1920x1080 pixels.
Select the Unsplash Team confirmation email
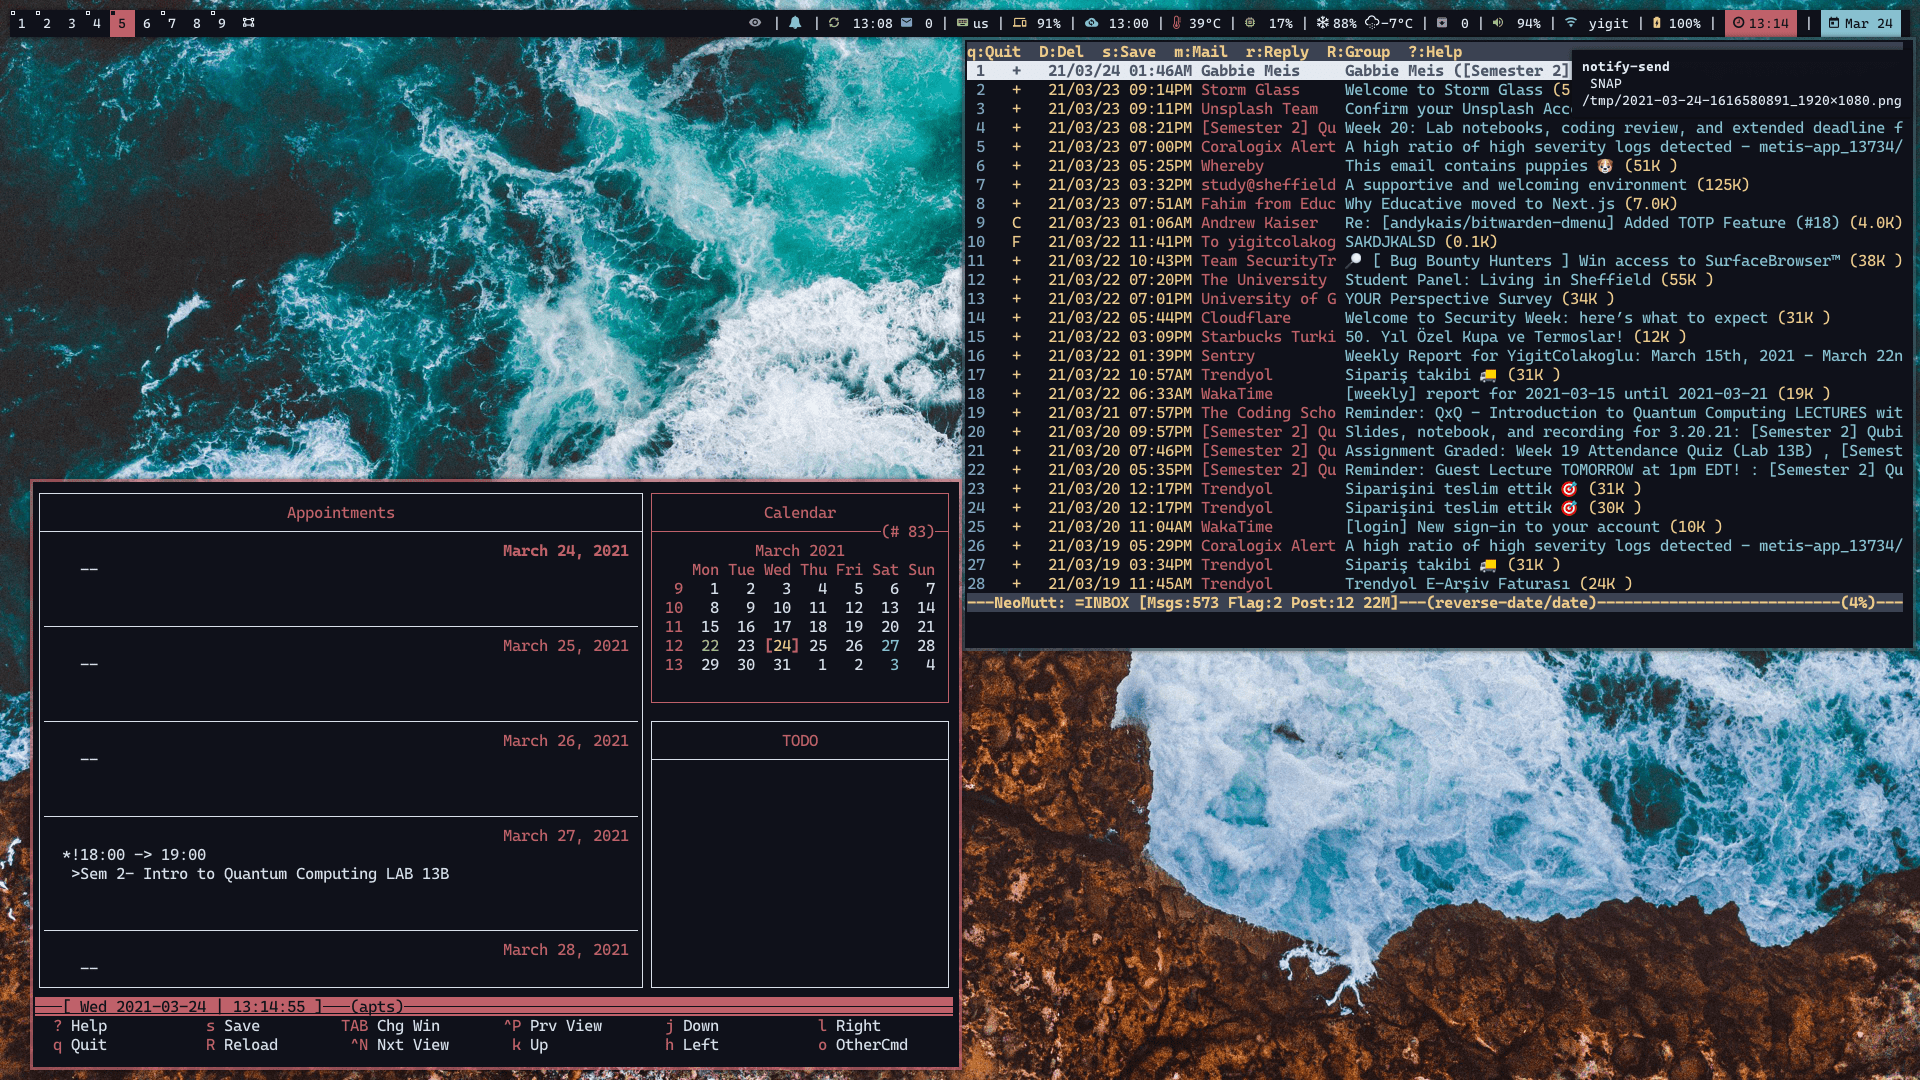click(x=1269, y=109)
